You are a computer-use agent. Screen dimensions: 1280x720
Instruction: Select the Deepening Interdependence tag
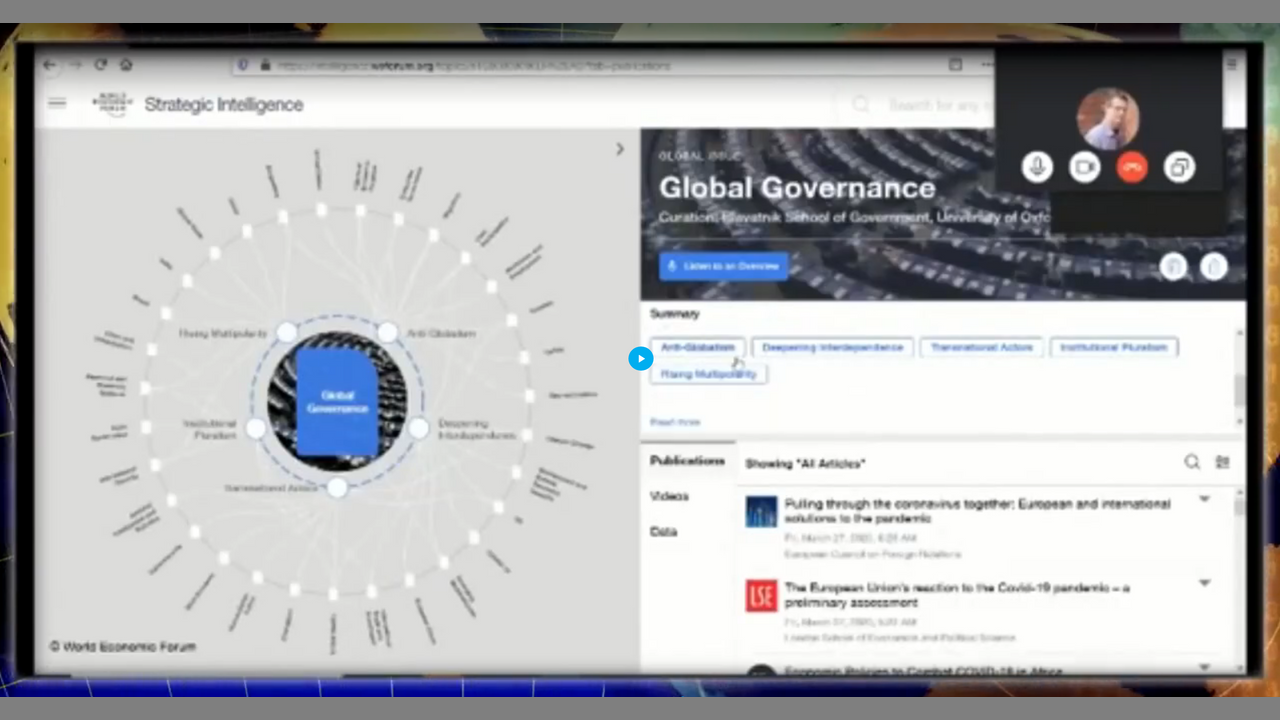(832, 347)
